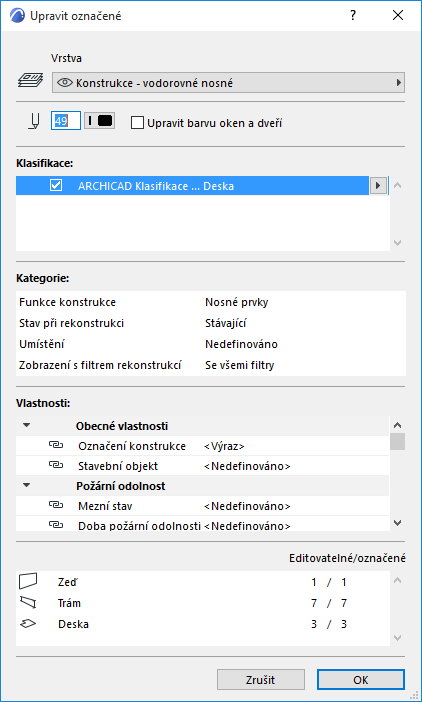Click up arrow of Klasifikace scrollbar

[397, 185]
